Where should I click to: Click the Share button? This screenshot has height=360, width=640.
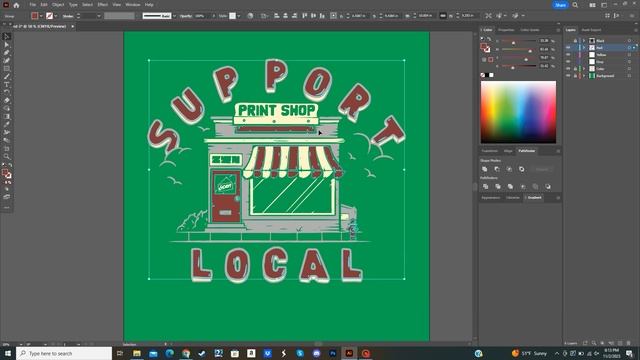point(560,5)
